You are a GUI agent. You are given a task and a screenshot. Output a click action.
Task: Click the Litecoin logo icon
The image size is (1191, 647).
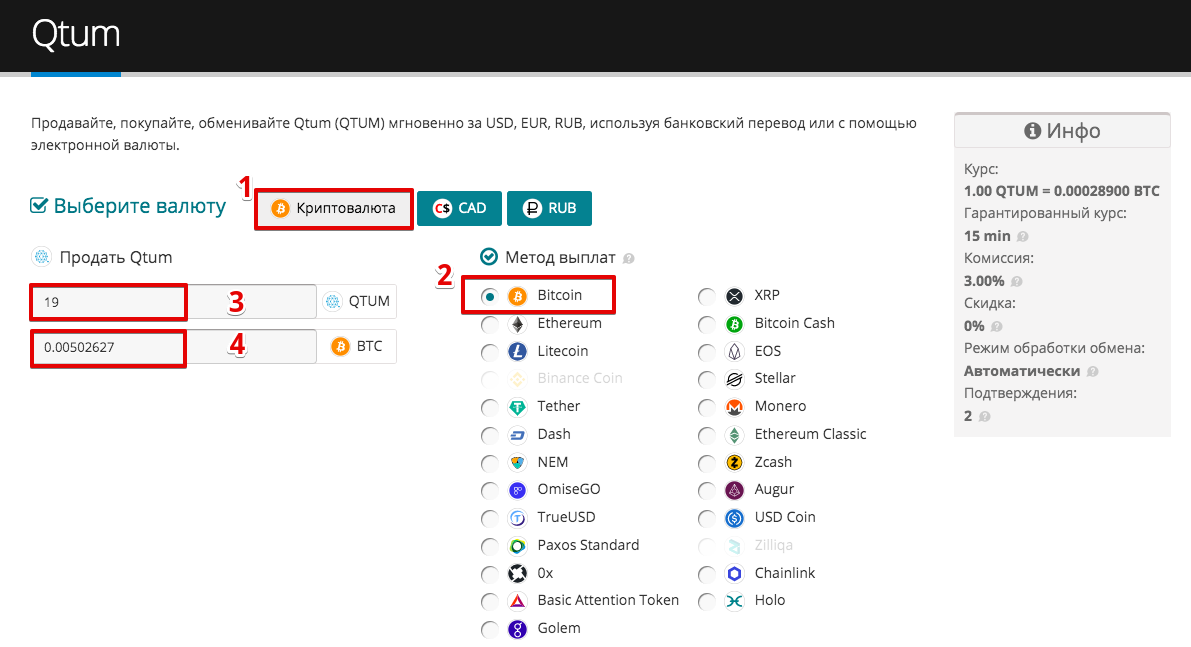click(517, 352)
